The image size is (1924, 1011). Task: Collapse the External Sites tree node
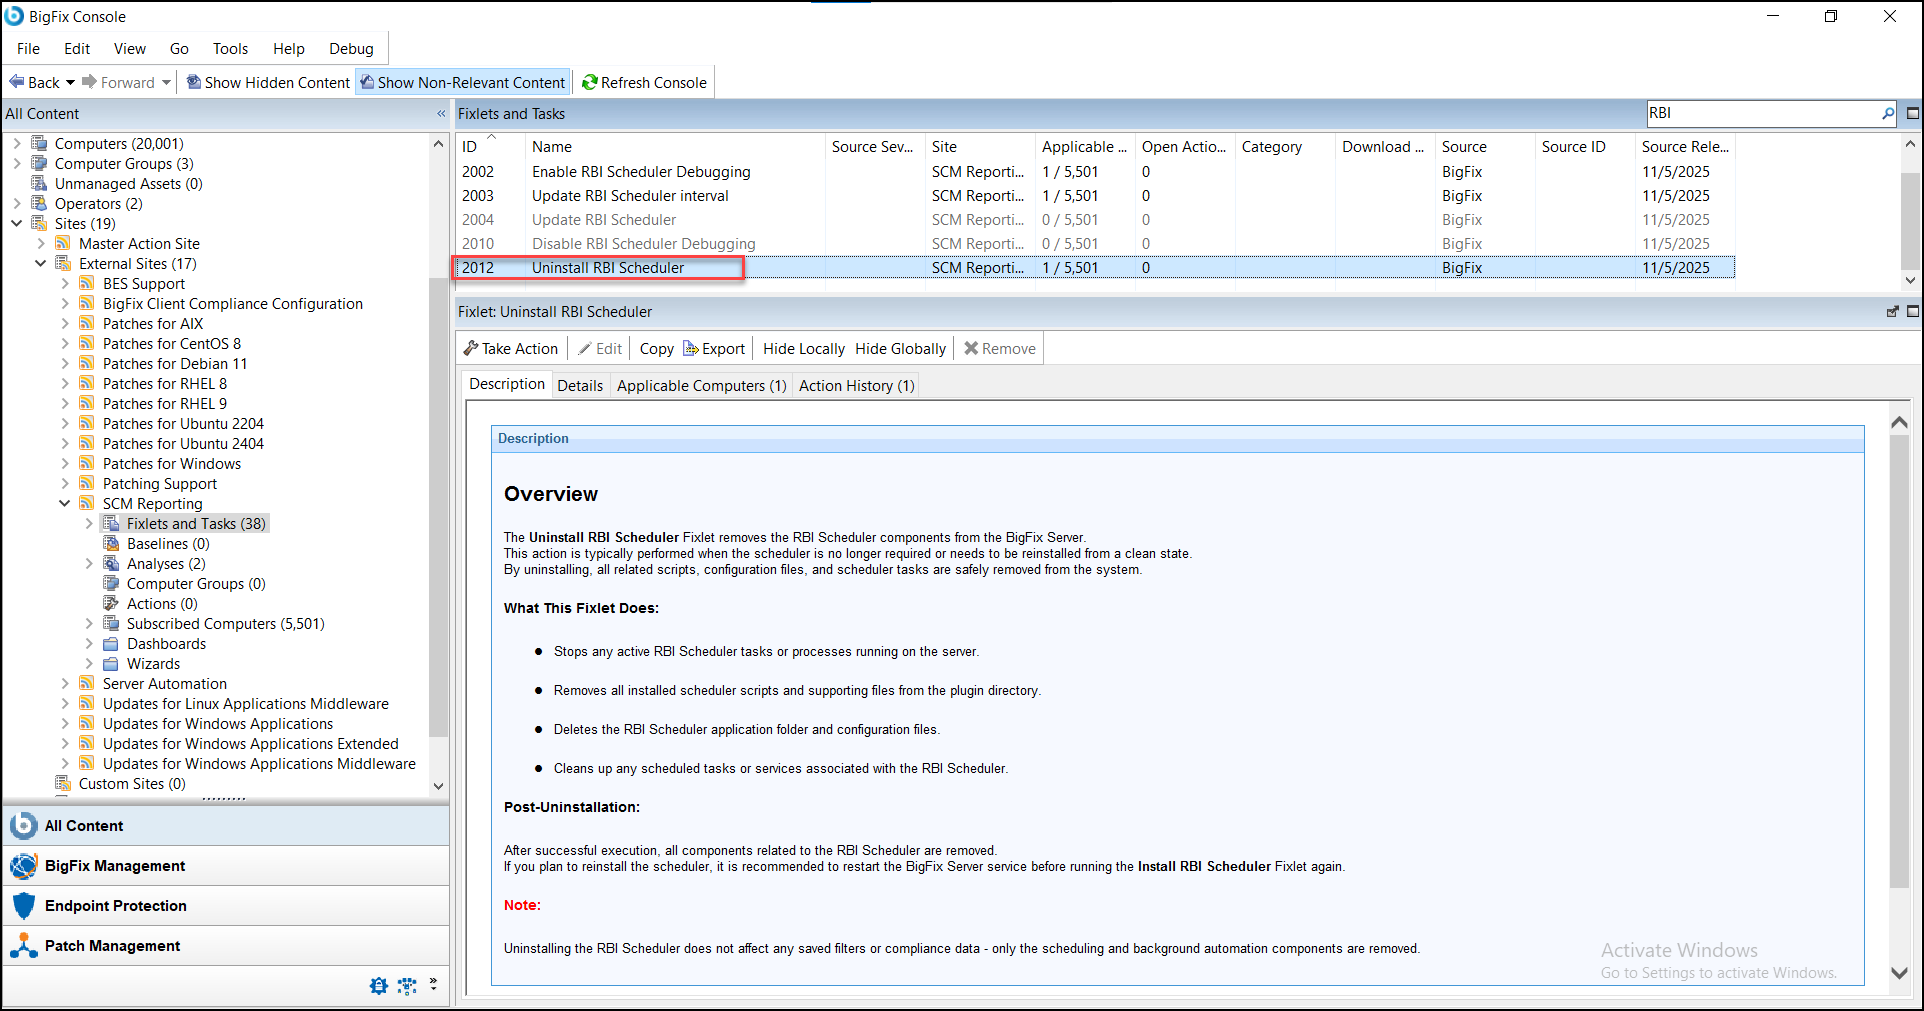point(41,263)
